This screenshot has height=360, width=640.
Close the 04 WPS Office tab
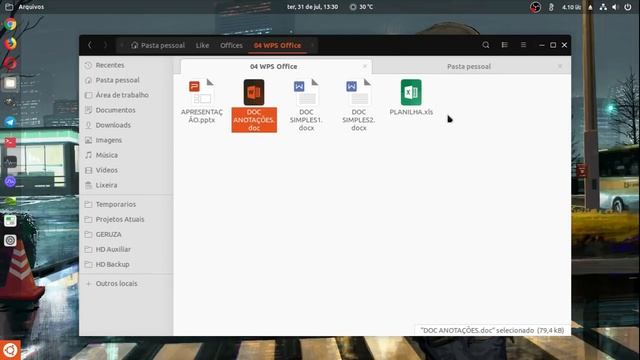365,66
